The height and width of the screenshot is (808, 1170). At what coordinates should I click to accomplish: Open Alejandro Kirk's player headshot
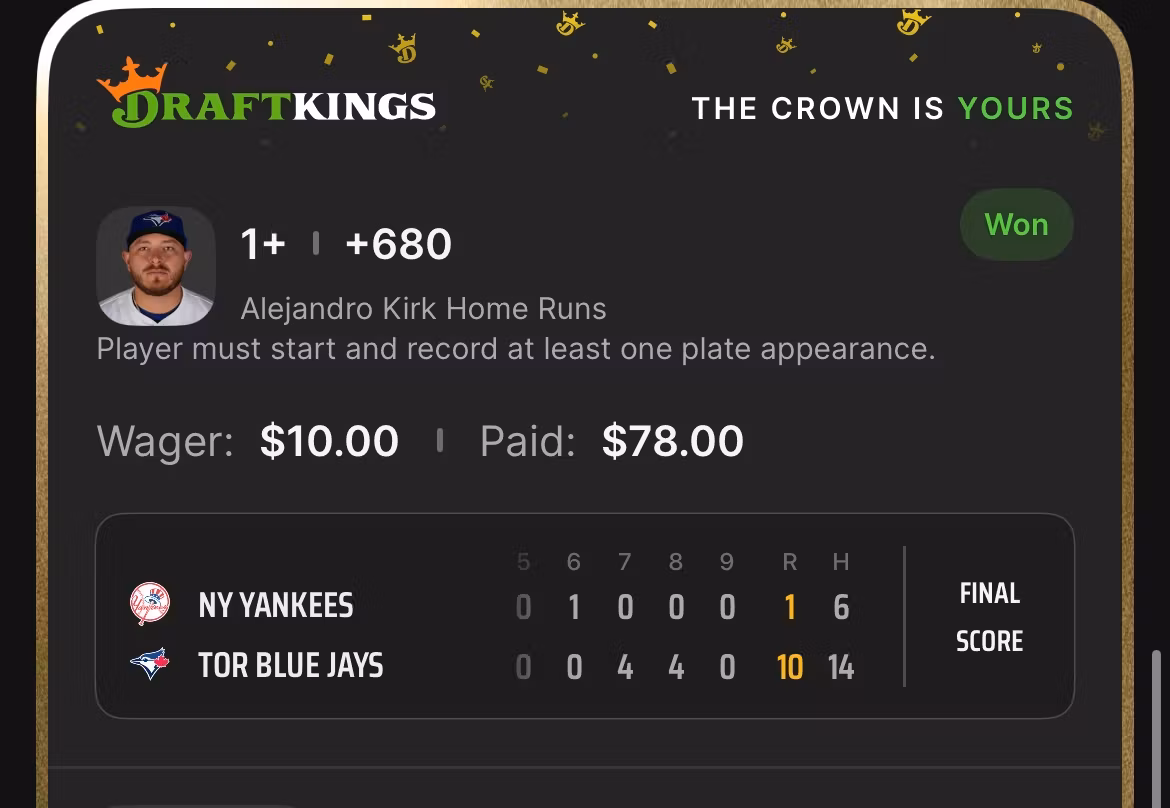(156, 266)
